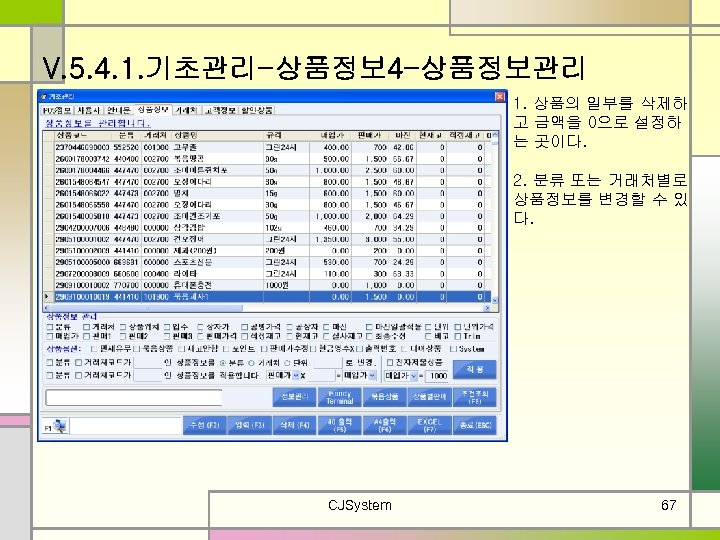
Task: Switch to the 고객정보 tab
Action: tap(220, 110)
